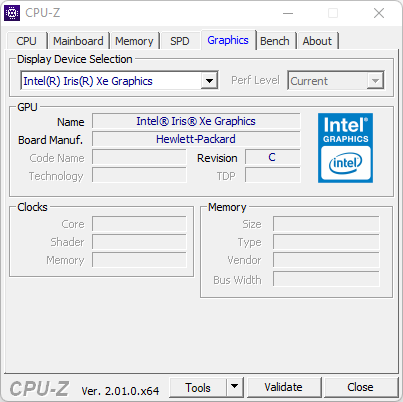Viewport: 403px width, 402px height.
Task: Click the Close button at bottom right
Action: (360, 387)
